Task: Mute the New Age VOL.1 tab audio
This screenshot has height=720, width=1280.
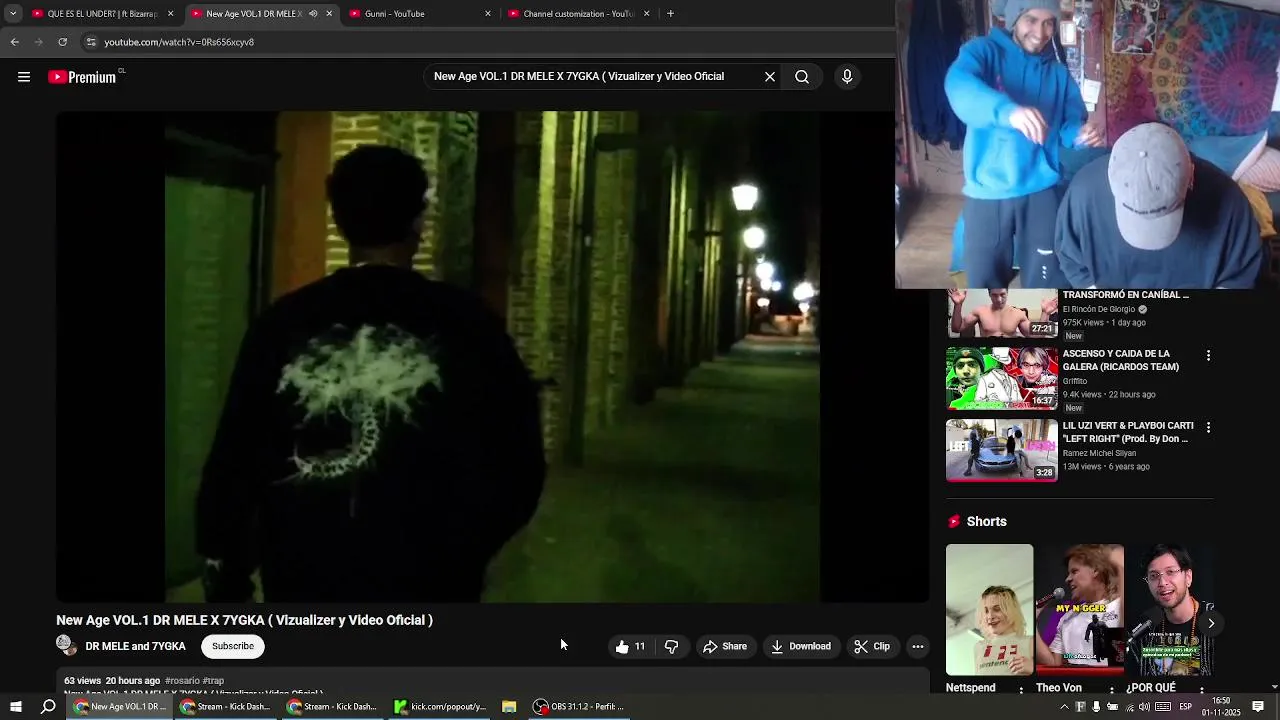Action: pyautogui.click(x=313, y=14)
